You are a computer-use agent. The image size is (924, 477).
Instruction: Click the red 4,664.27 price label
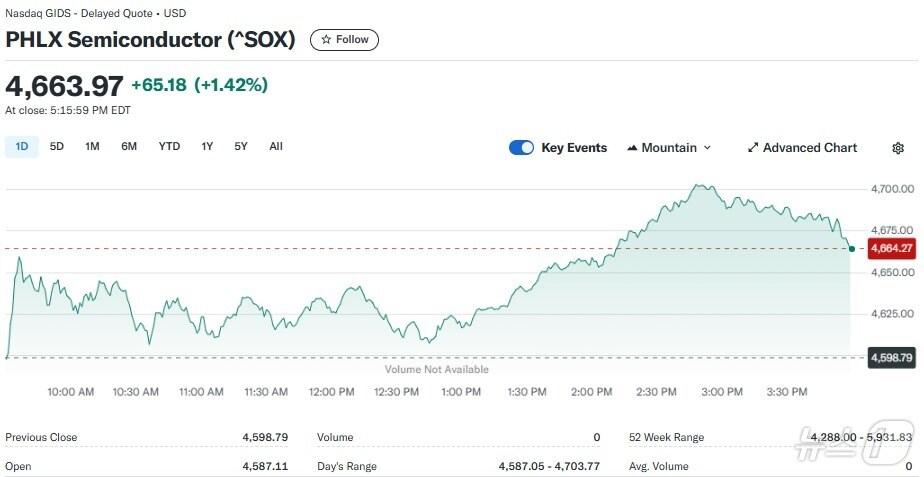(891, 248)
